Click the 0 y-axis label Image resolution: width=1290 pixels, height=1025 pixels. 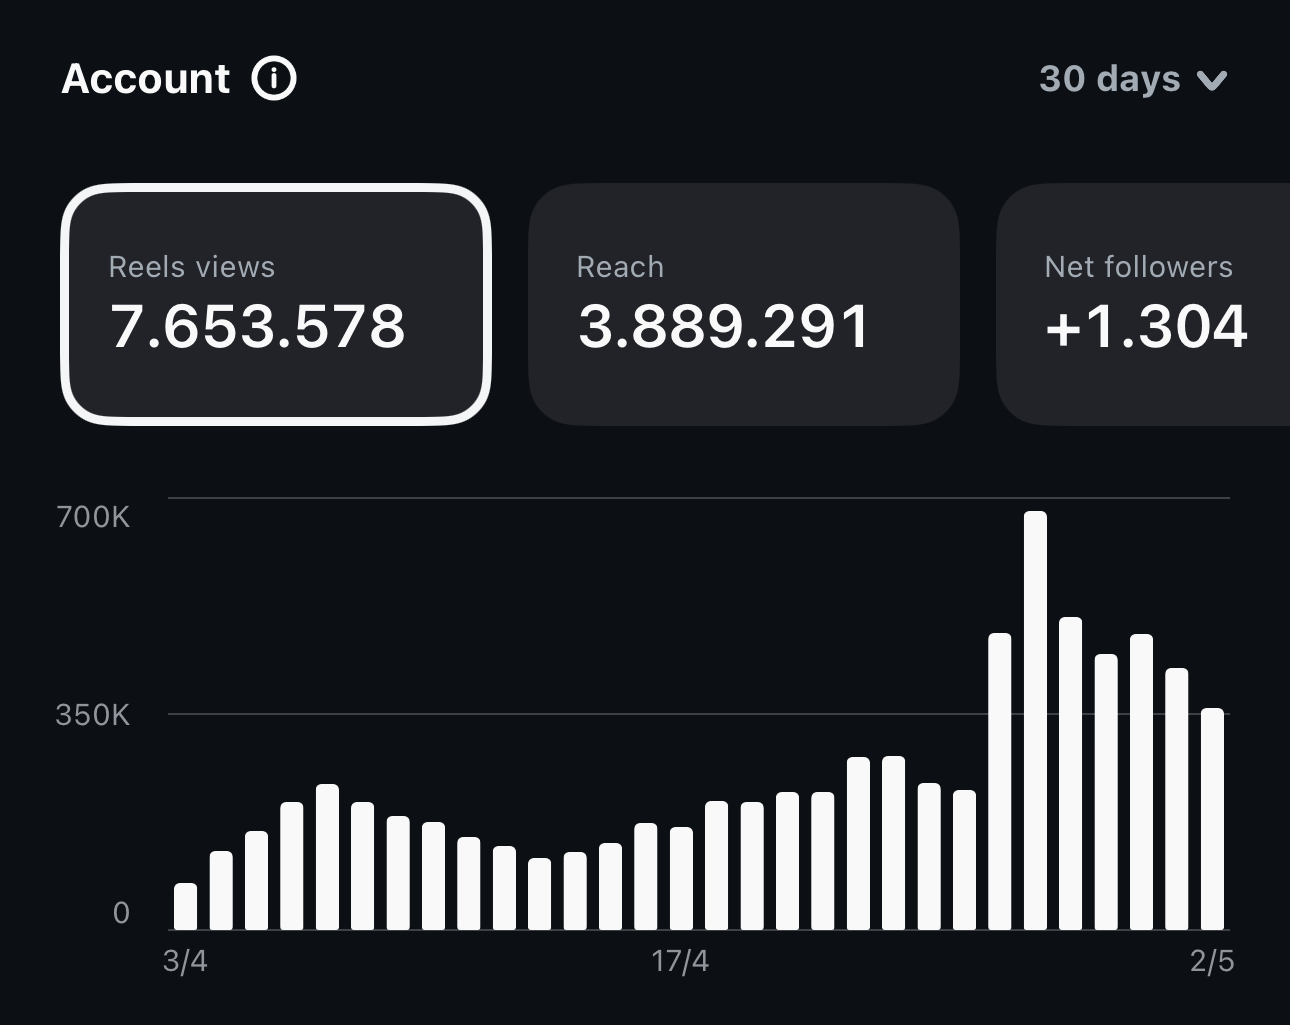(x=121, y=913)
